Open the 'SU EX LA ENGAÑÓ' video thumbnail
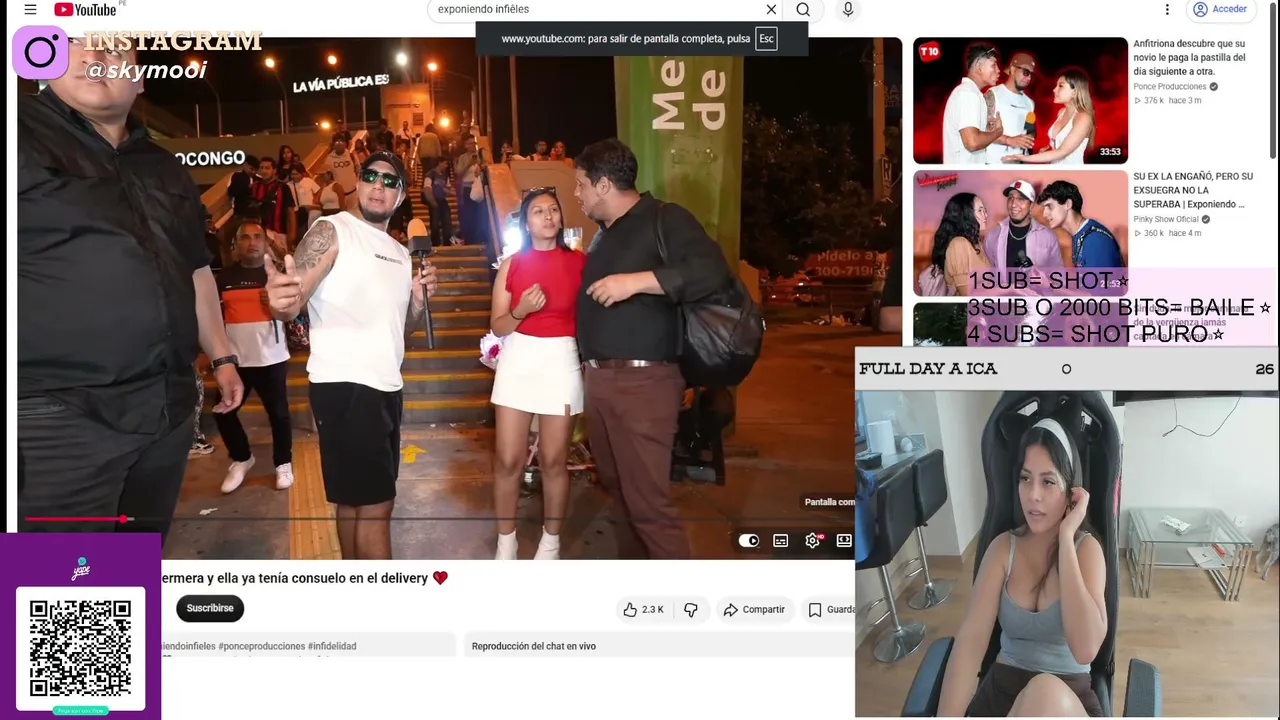The image size is (1280, 720). point(1020,233)
